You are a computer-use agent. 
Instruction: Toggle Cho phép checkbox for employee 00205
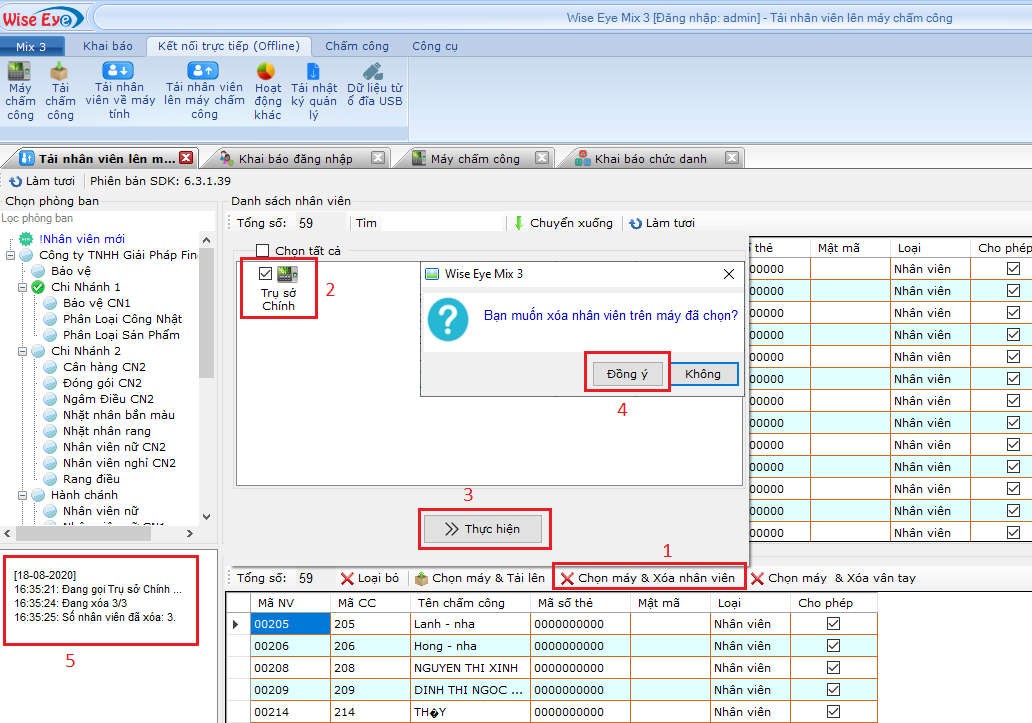[x=833, y=624]
